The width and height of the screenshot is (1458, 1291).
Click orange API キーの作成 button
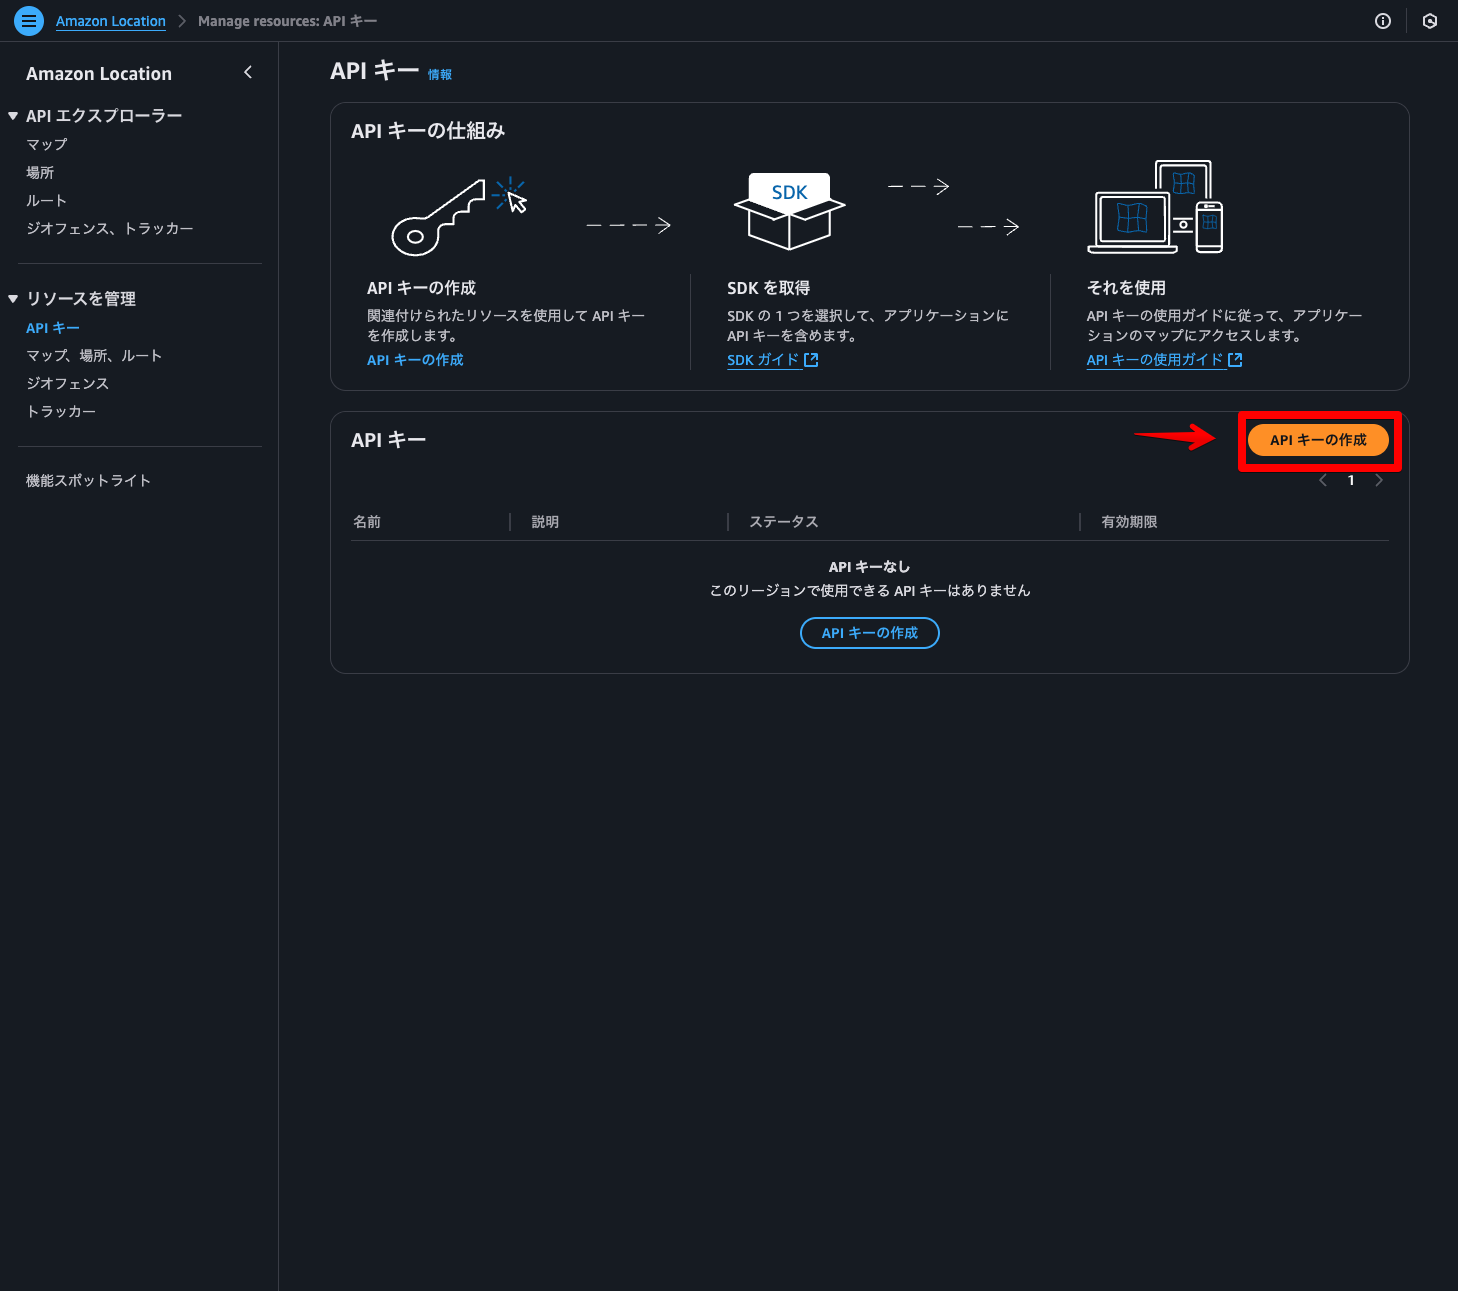tap(1318, 440)
